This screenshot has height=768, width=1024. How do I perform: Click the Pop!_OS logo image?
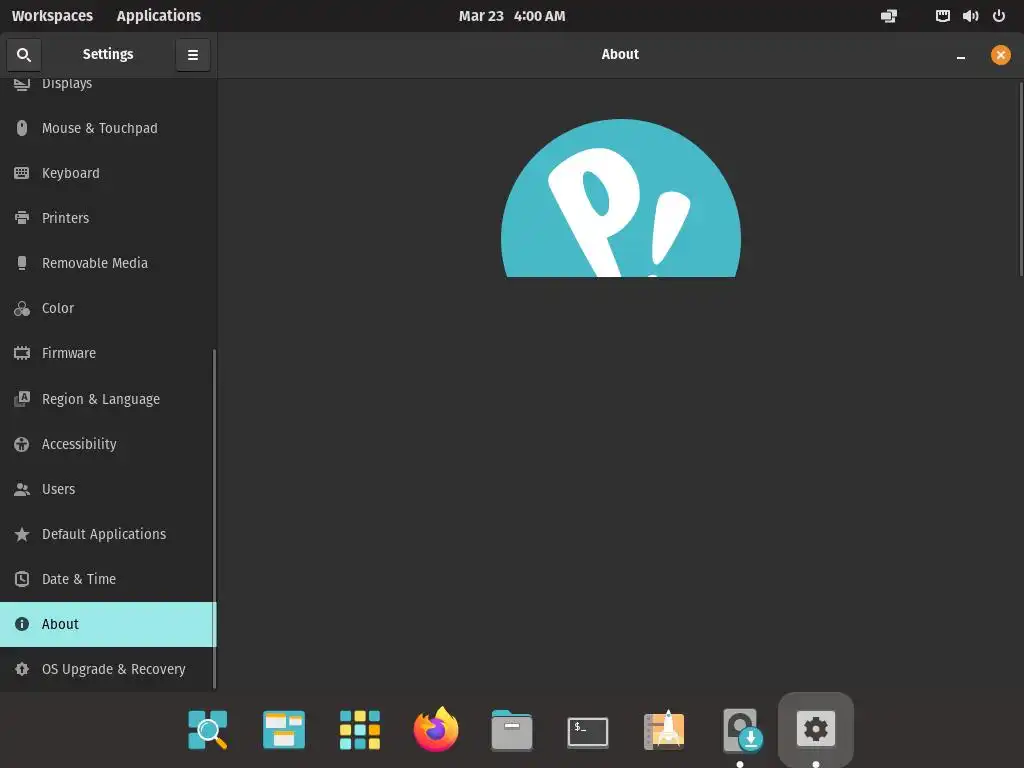coord(620,198)
